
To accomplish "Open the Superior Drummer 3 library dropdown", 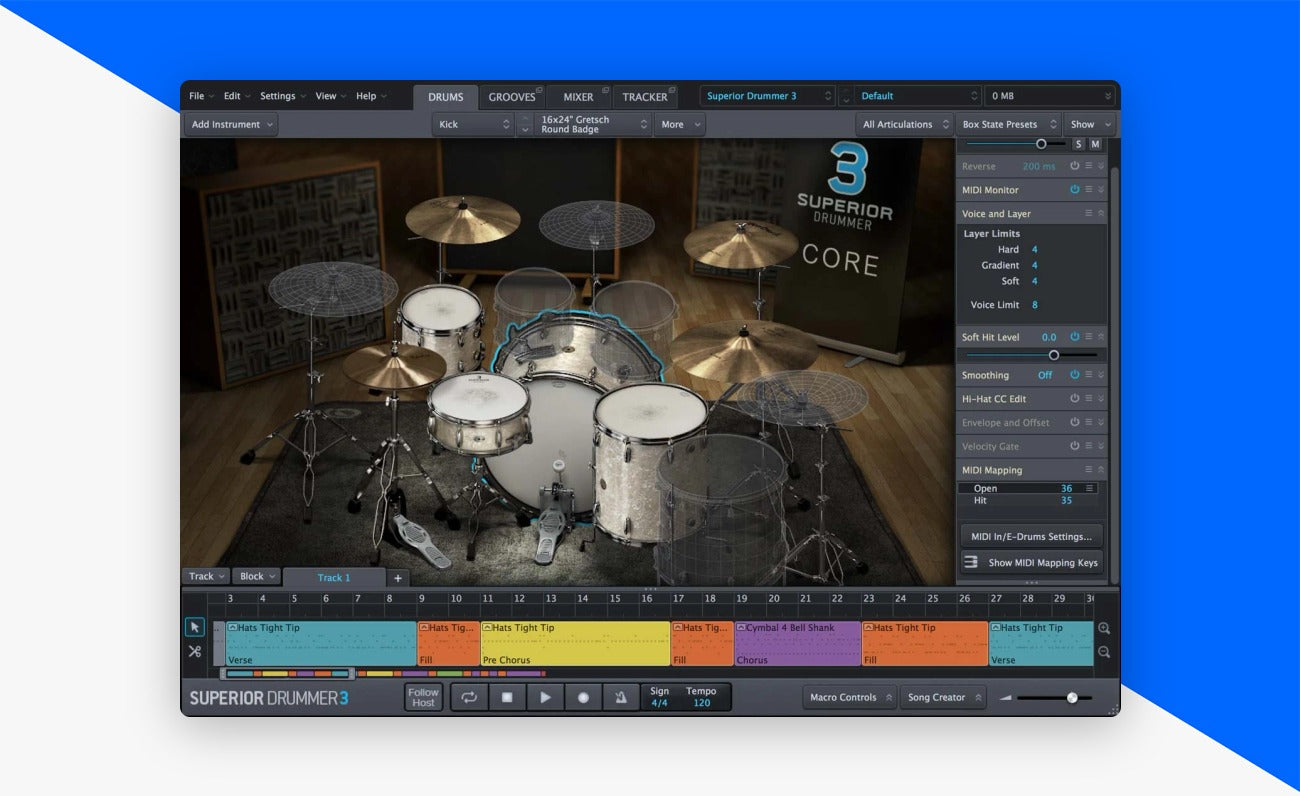I will (x=767, y=96).
